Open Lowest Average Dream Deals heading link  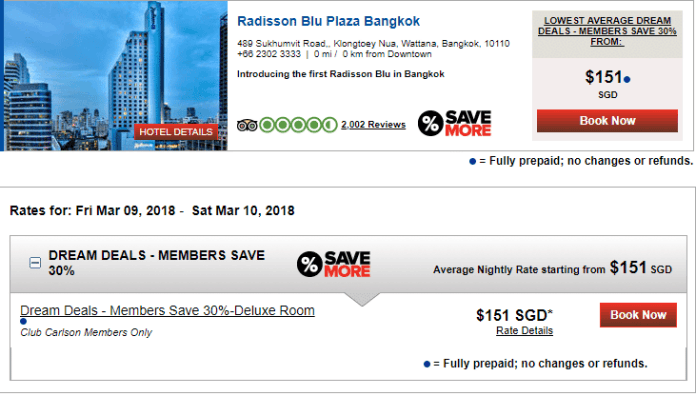pos(607,31)
